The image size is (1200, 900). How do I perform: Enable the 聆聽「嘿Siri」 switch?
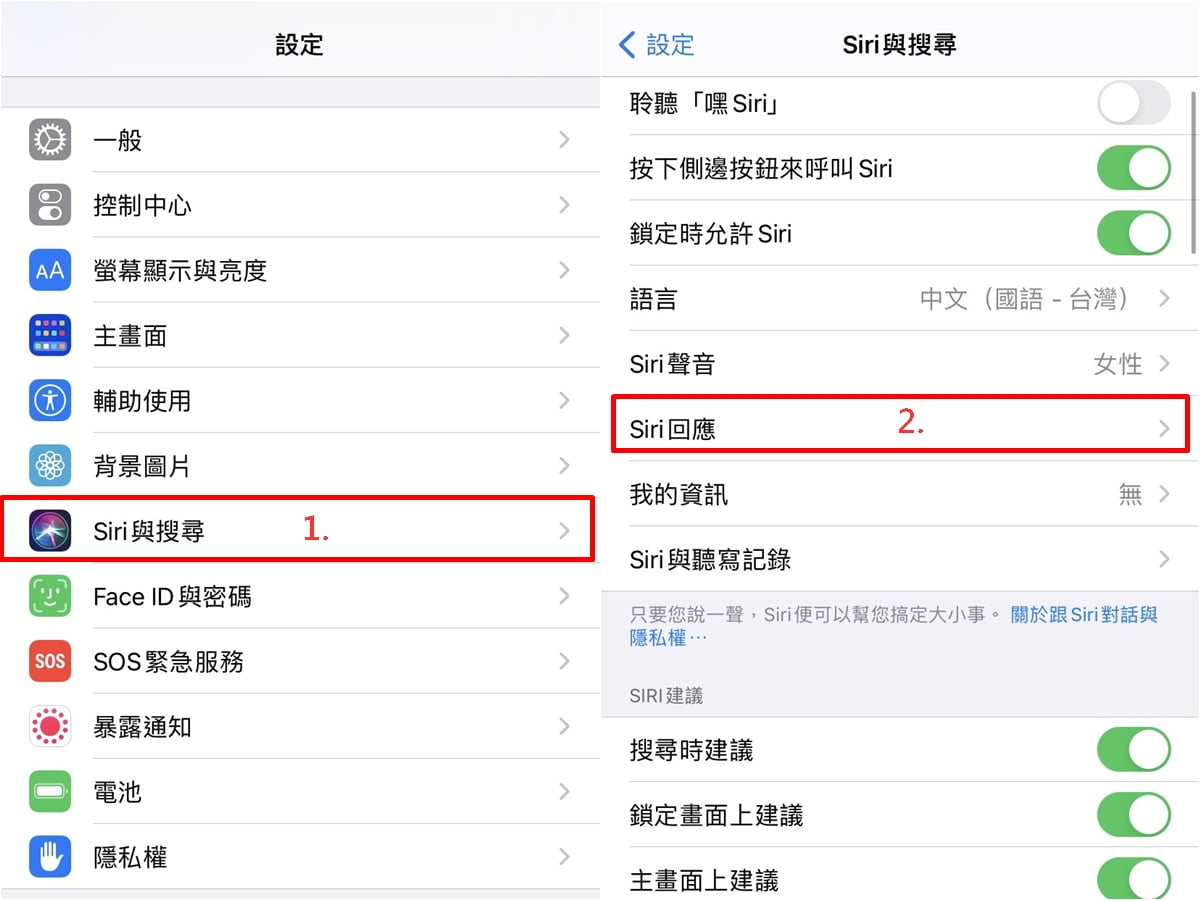tap(1134, 103)
